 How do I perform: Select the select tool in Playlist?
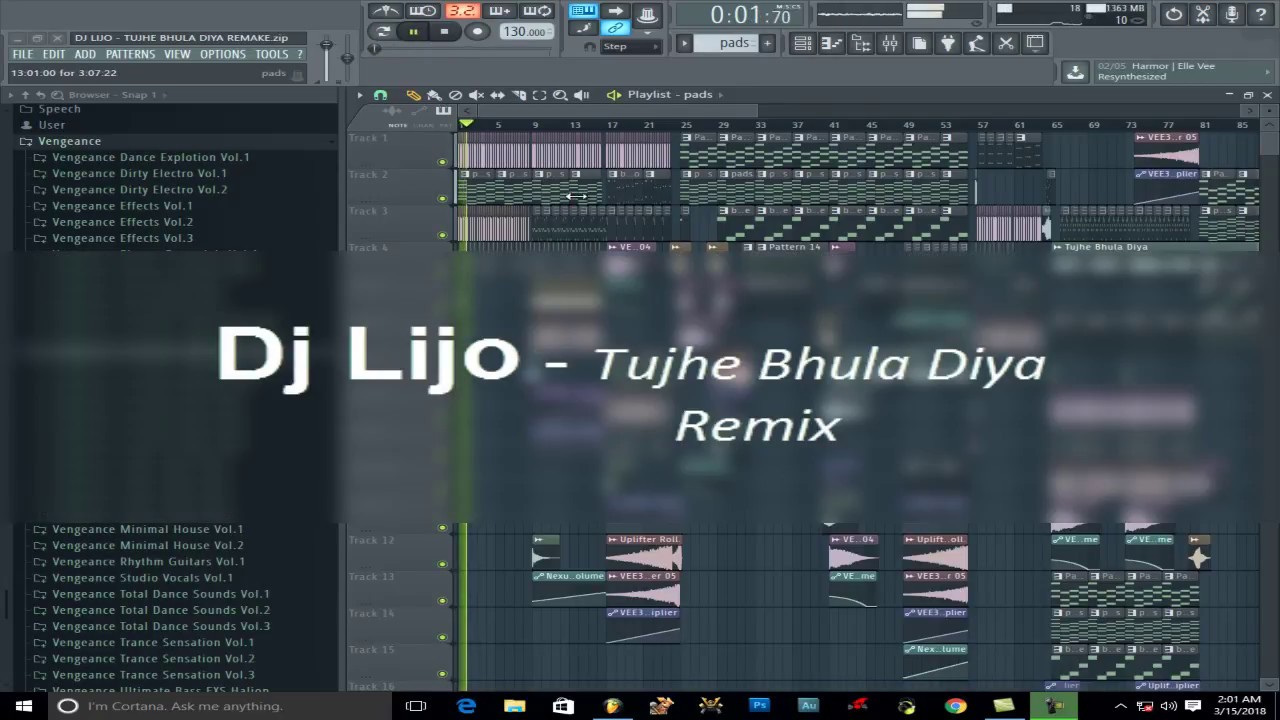539,95
